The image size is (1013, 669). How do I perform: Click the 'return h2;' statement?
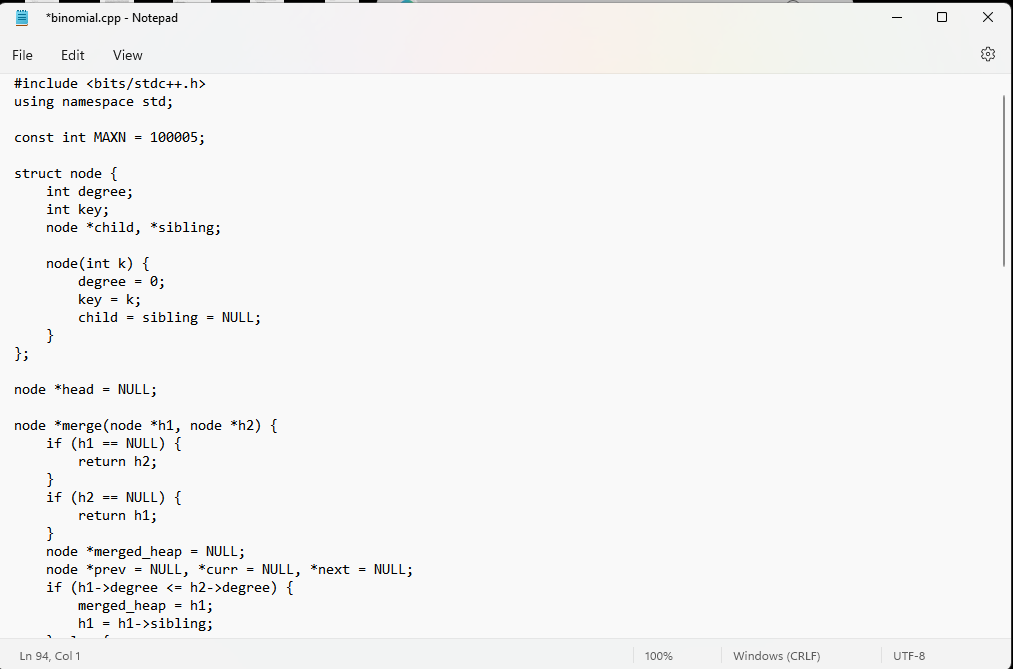116,461
